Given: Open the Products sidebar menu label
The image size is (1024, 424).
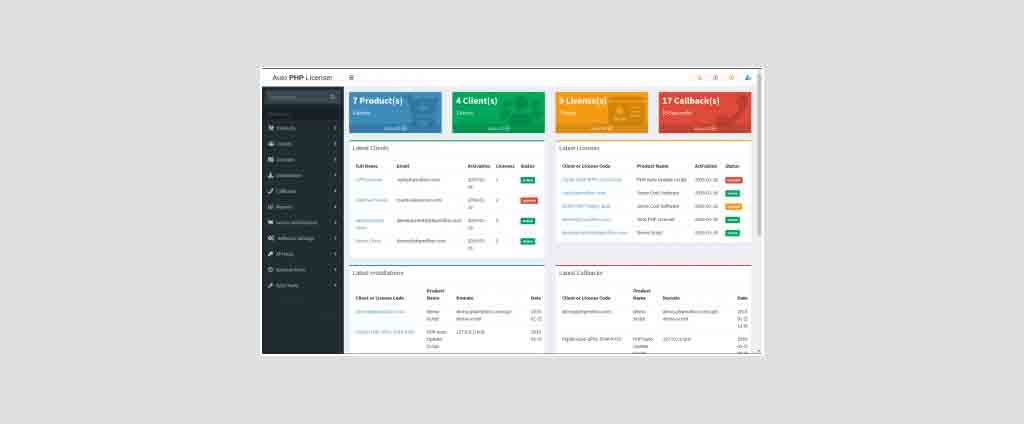Looking at the screenshot, I should 286,128.
